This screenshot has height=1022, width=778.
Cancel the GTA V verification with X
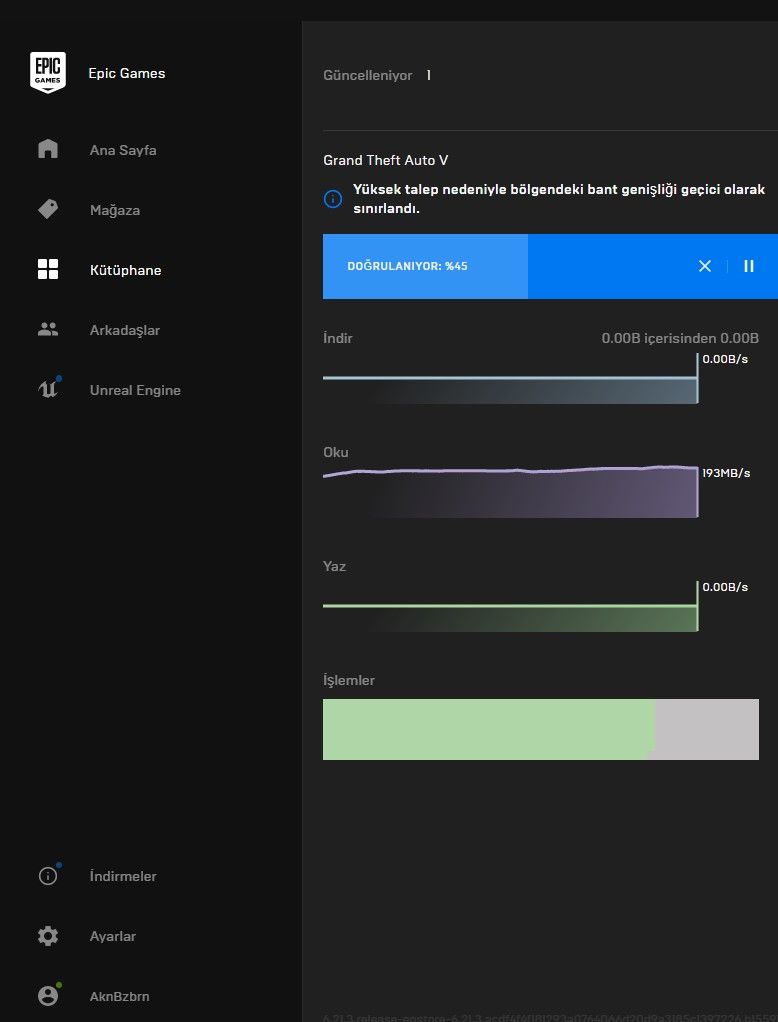click(x=704, y=266)
